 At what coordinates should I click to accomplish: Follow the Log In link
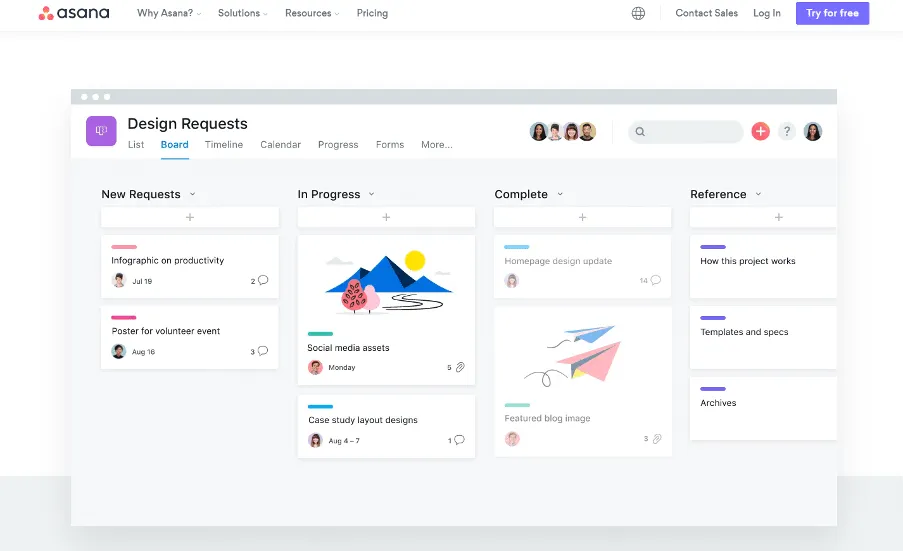click(x=767, y=14)
